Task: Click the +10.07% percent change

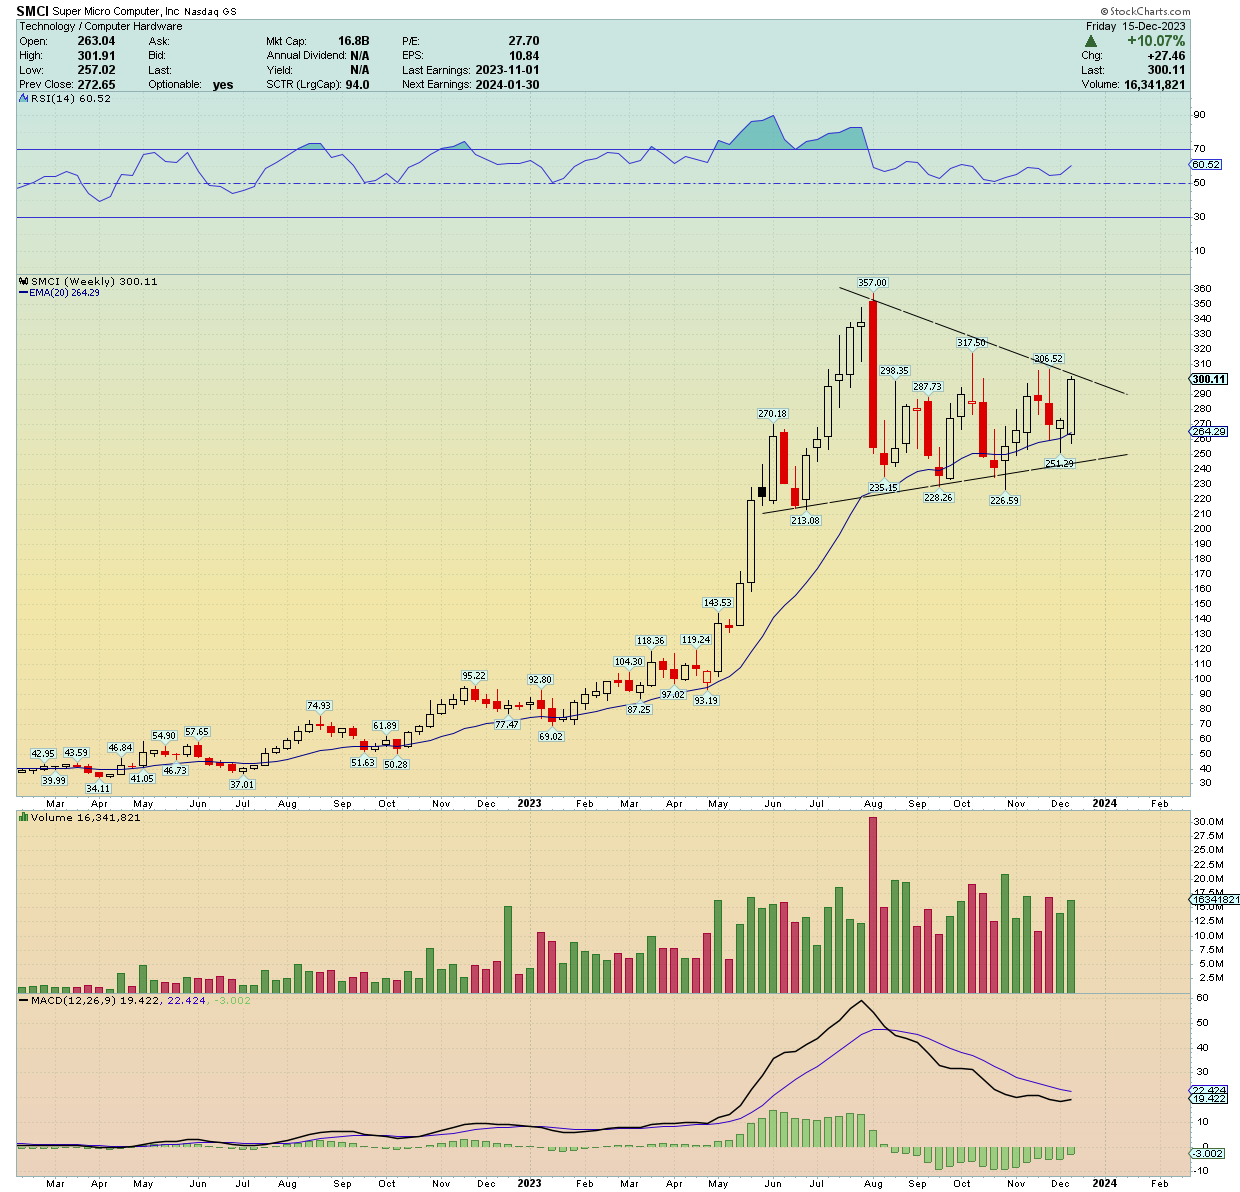Action: point(1155,41)
